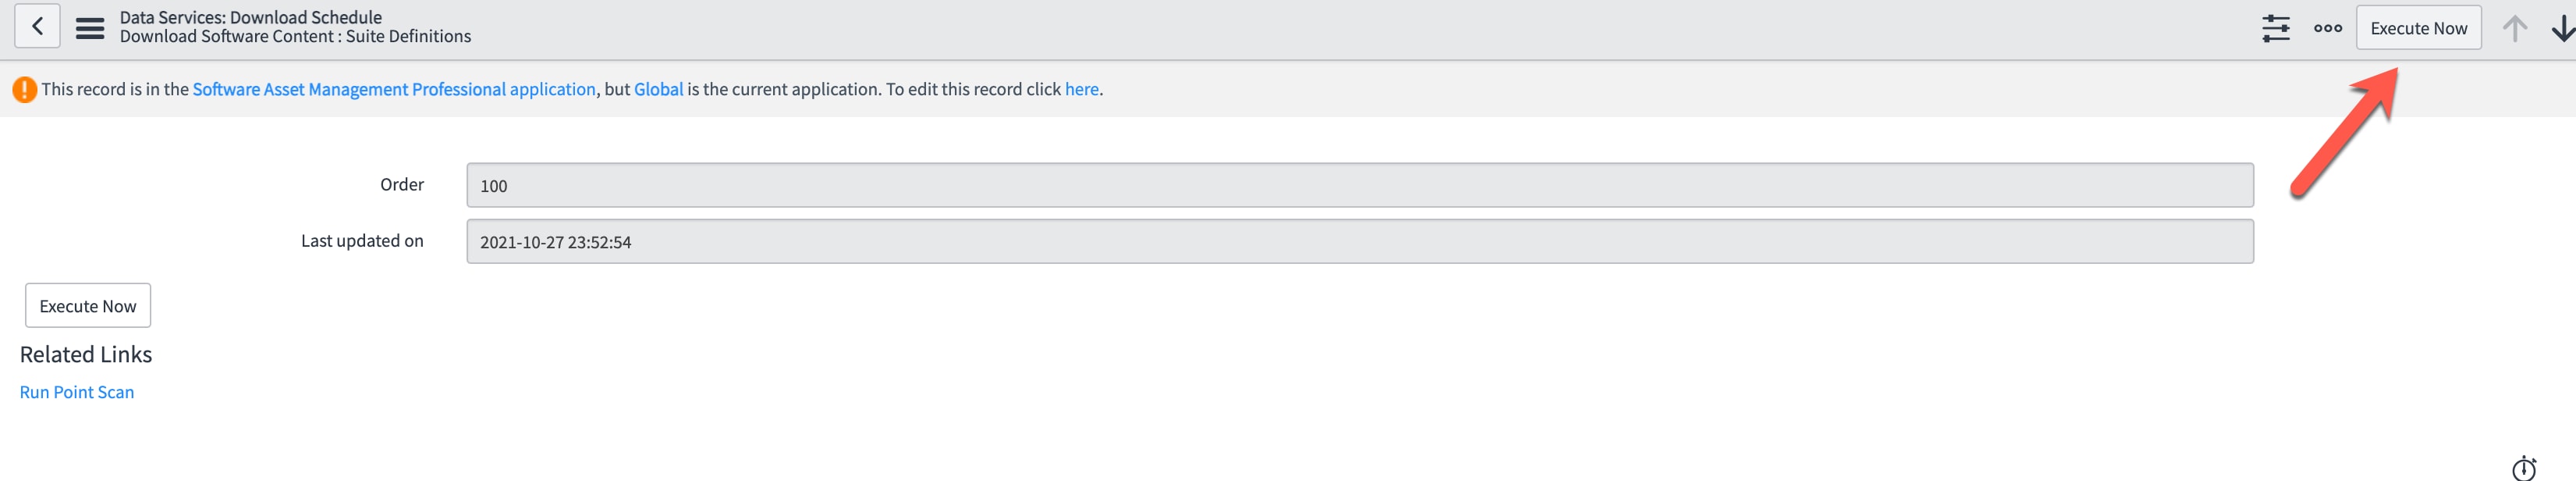Click the Related Links heading
Image resolution: width=2576 pixels, height=481 pixels.
point(86,354)
